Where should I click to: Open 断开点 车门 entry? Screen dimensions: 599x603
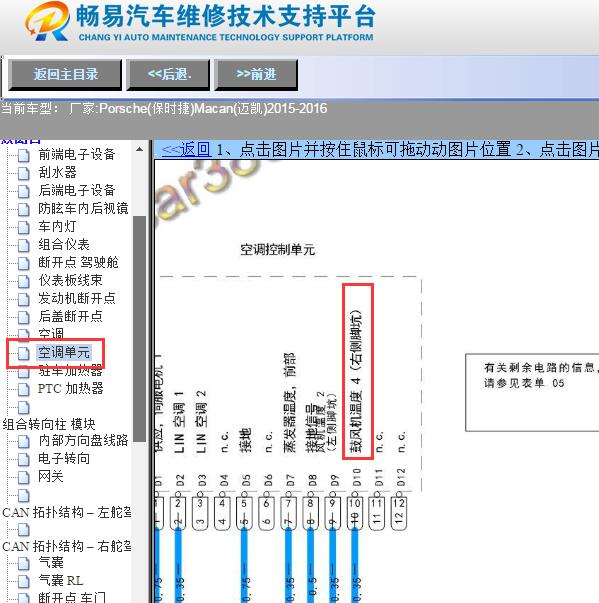click(x=72, y=597)
